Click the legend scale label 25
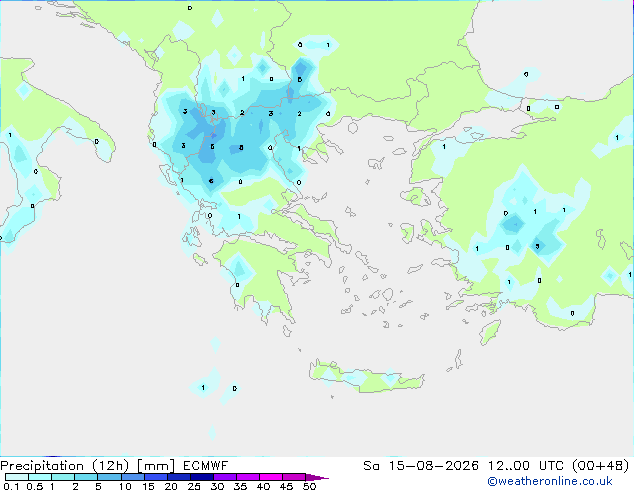 [194, 486]
